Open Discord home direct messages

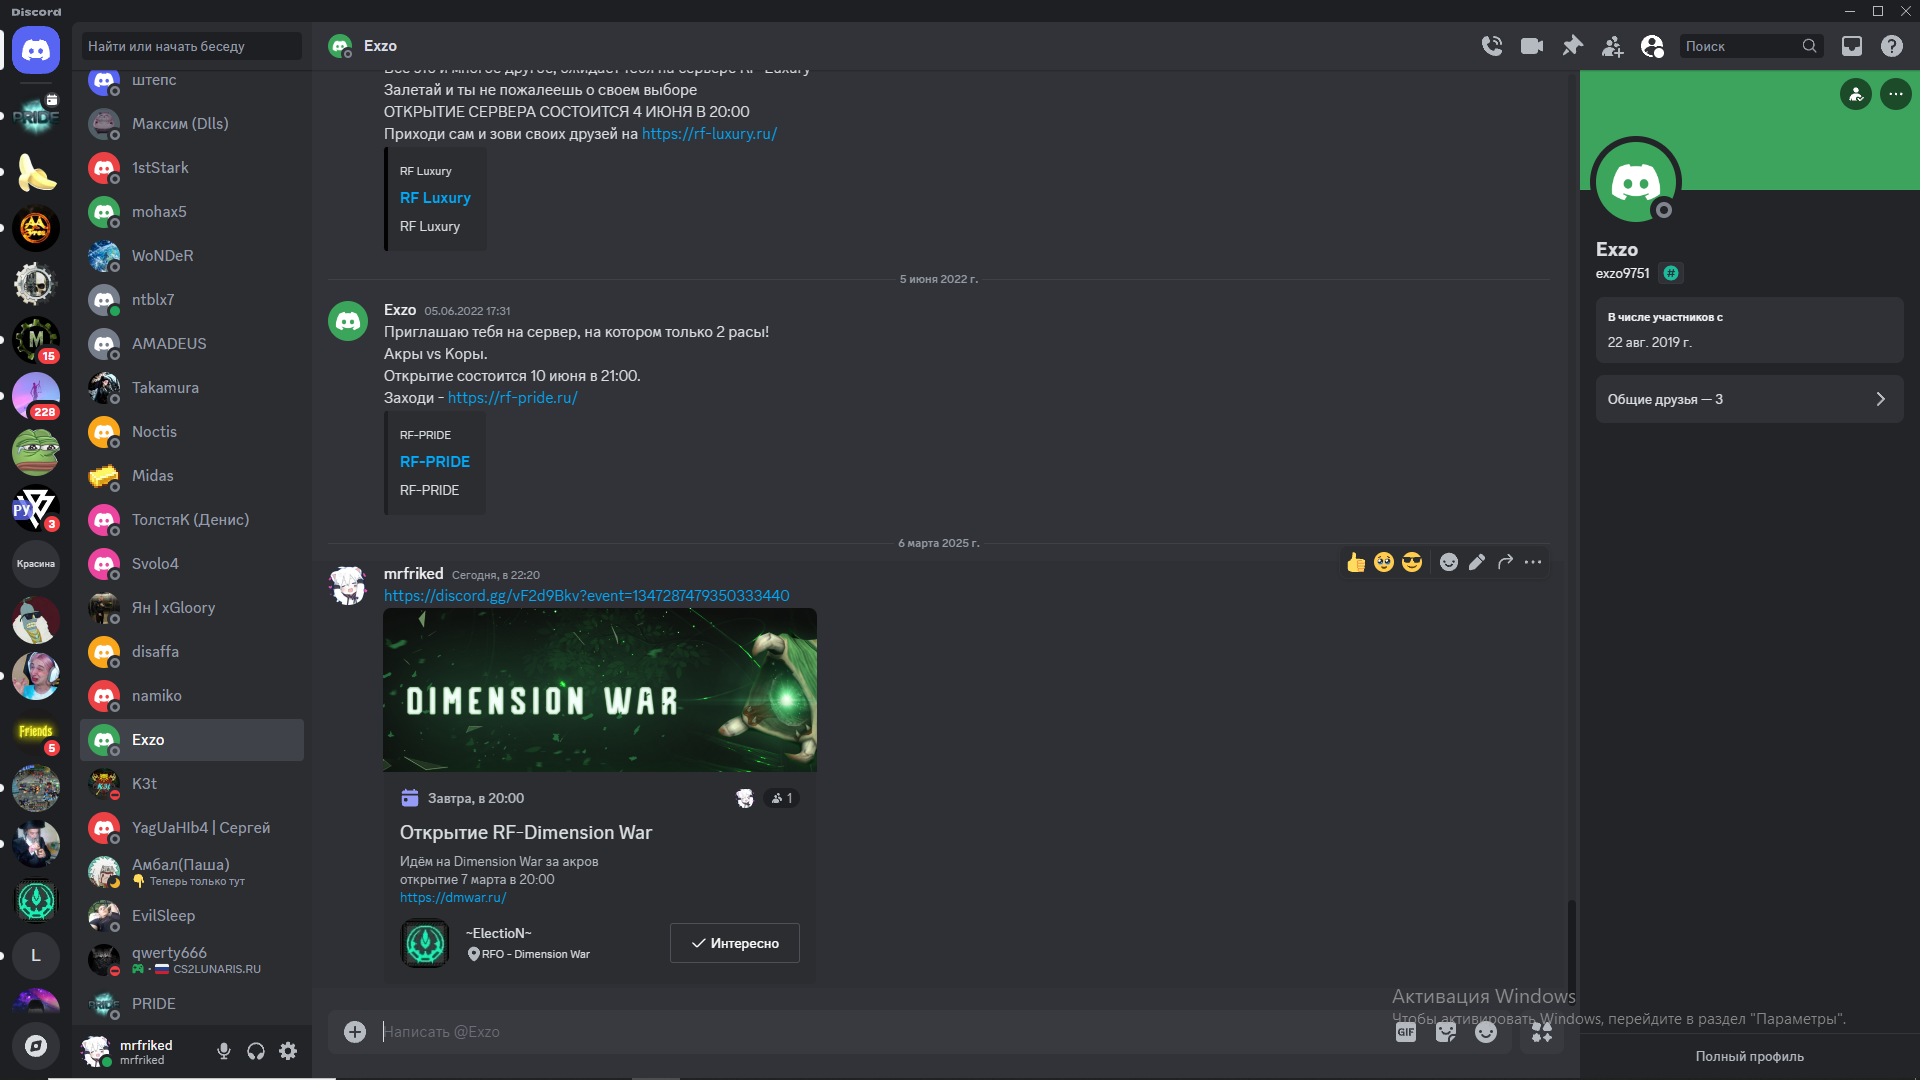[x=36, y=49]
